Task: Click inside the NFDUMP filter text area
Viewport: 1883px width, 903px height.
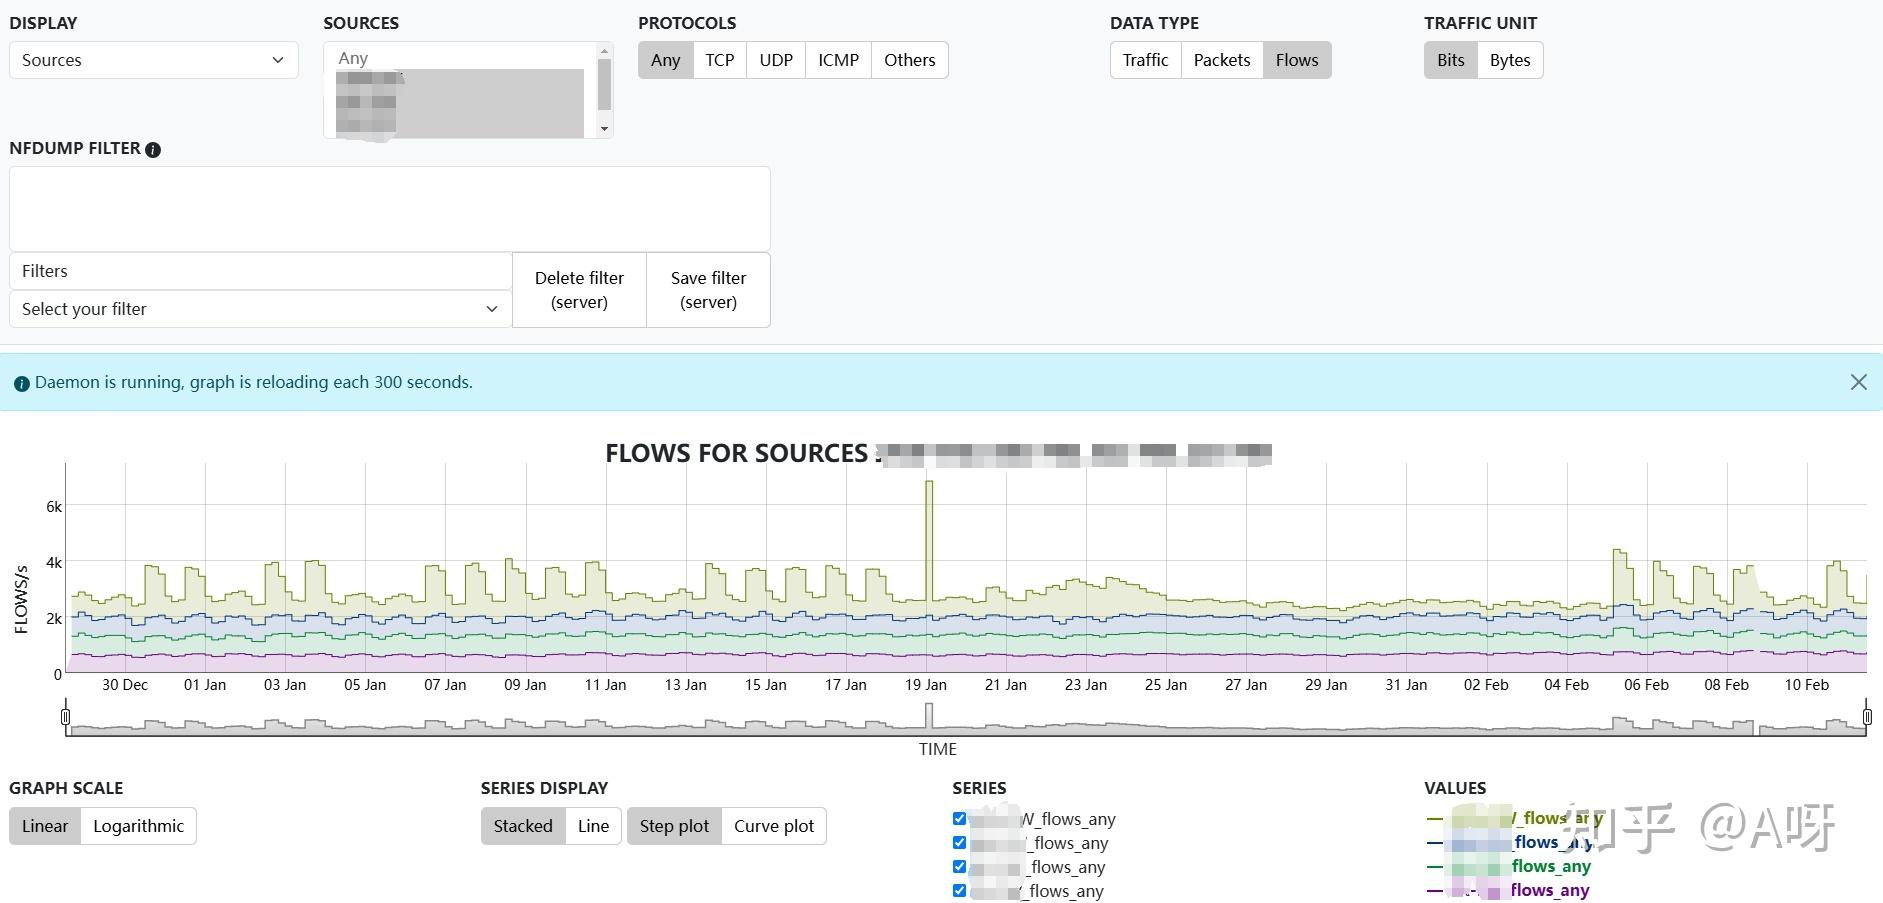Action: (x=389, y=209)
